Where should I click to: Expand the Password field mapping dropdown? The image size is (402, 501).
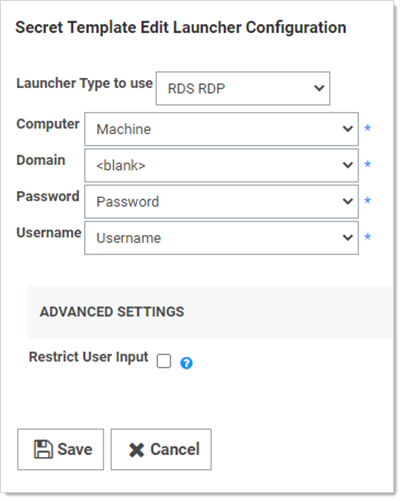(x=221, y=202)
